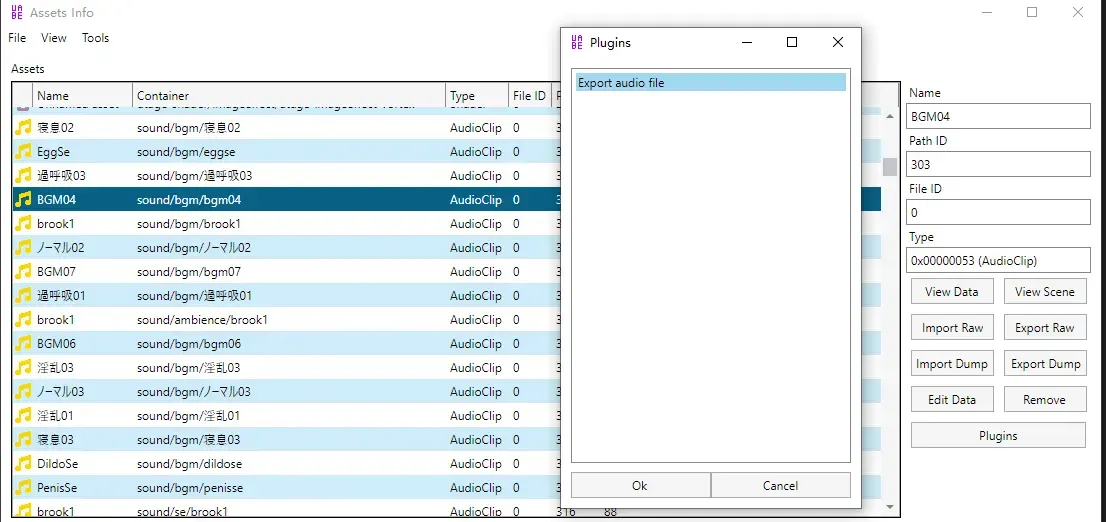Minimize the Plugins dialog window
Image resolution: width=1106 pixels, height=522 pixels.
tap(748, 42)
